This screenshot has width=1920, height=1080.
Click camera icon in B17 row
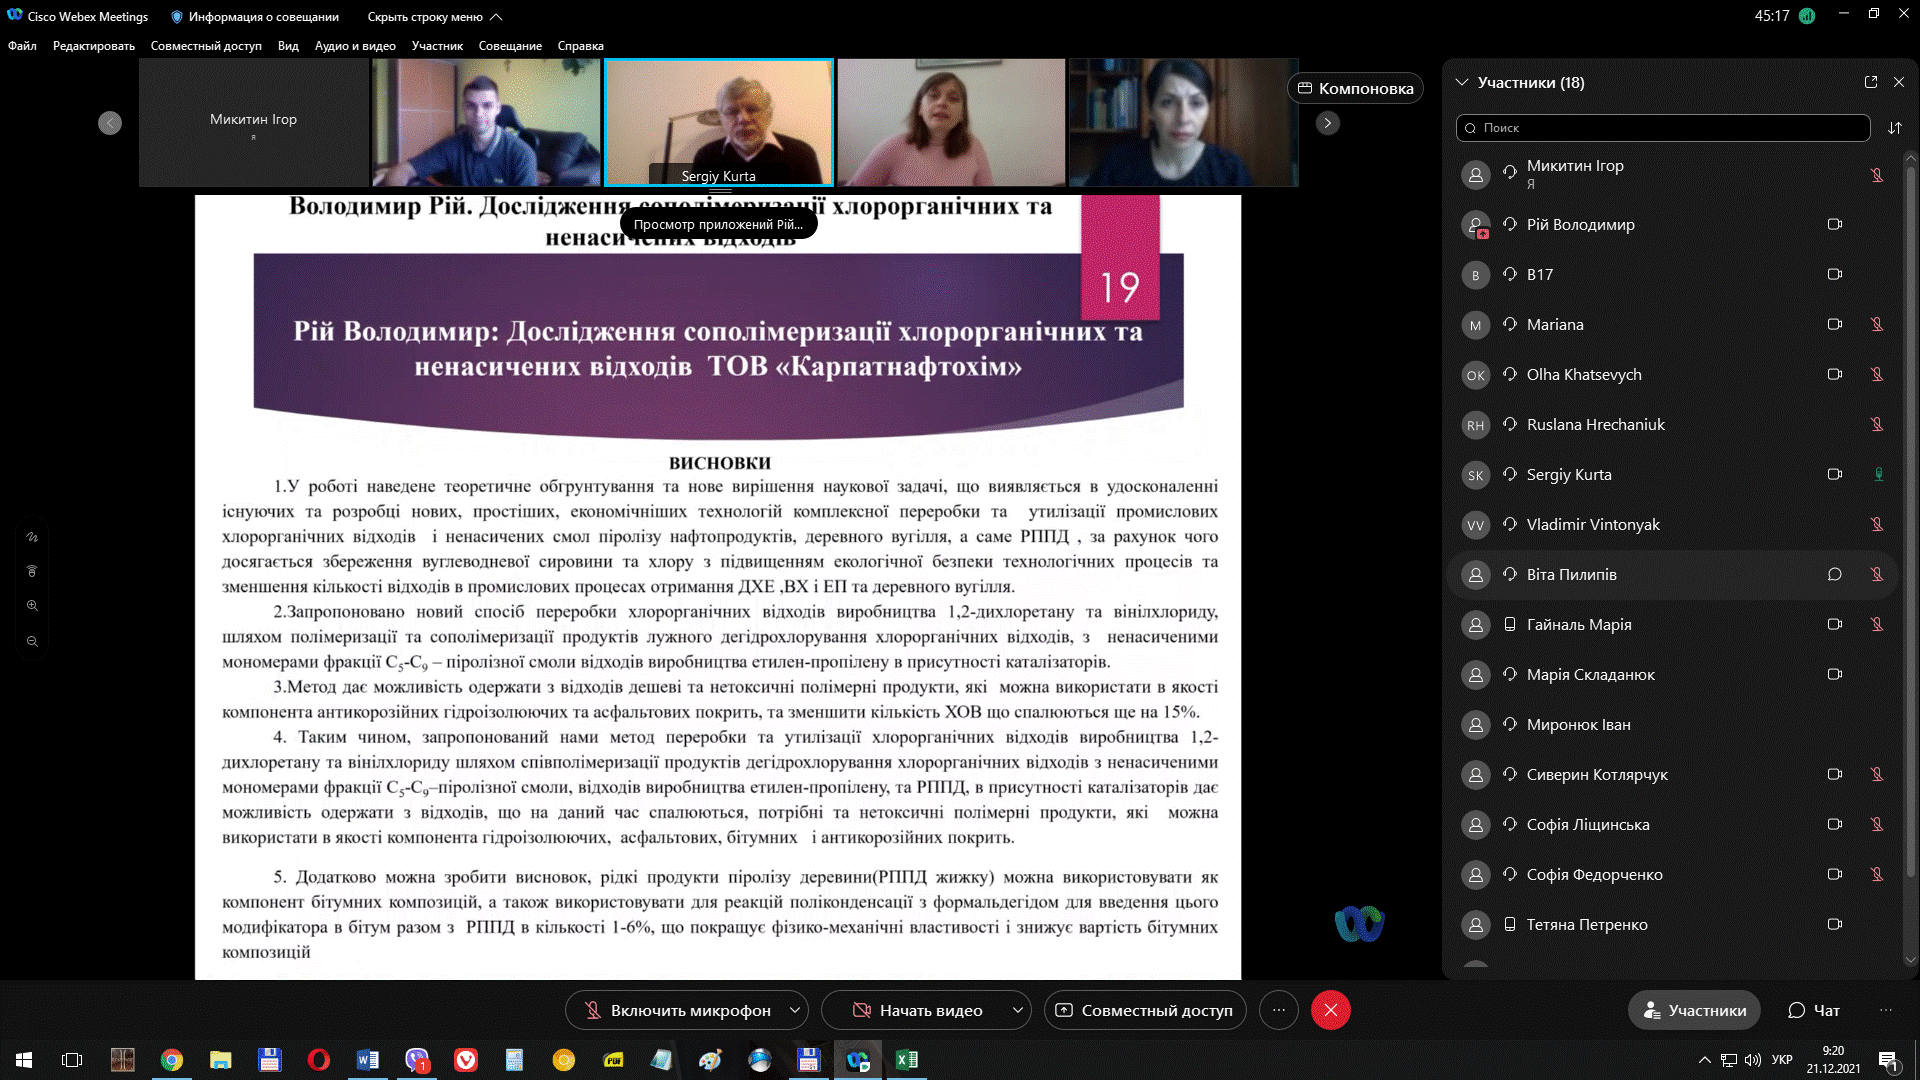tap(1835, 274)
